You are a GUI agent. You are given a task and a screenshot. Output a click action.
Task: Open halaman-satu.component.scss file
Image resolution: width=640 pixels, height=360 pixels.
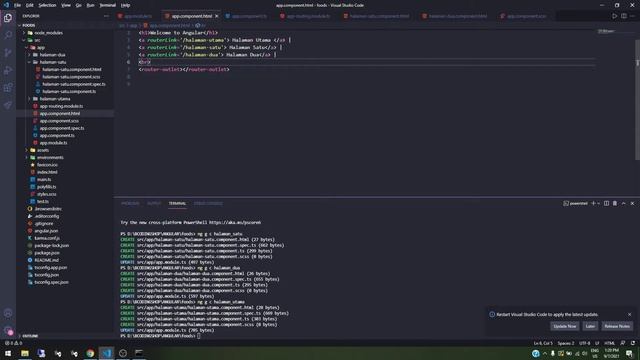pyautogui.click(x=71, y=77)
